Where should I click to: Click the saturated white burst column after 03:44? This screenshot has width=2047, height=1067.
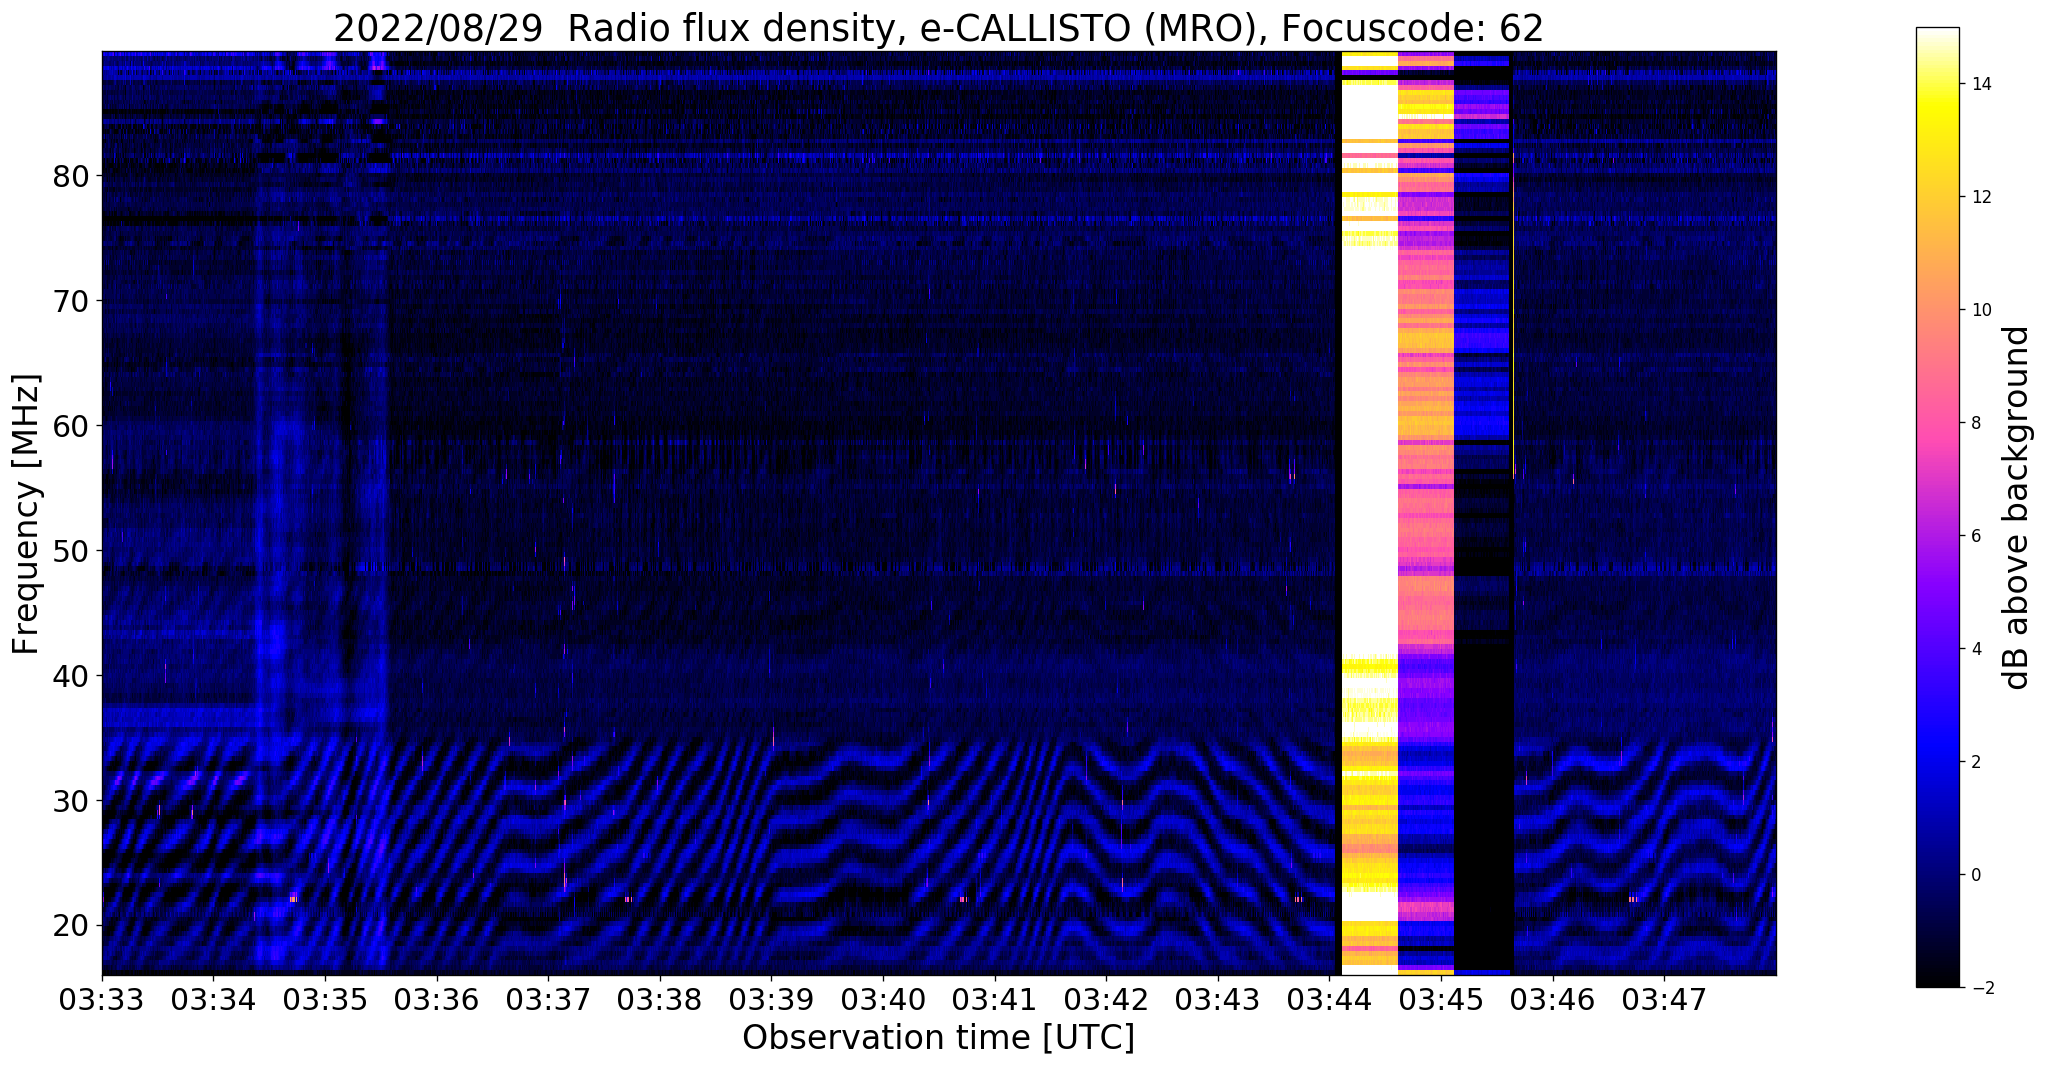point(1369,513)
